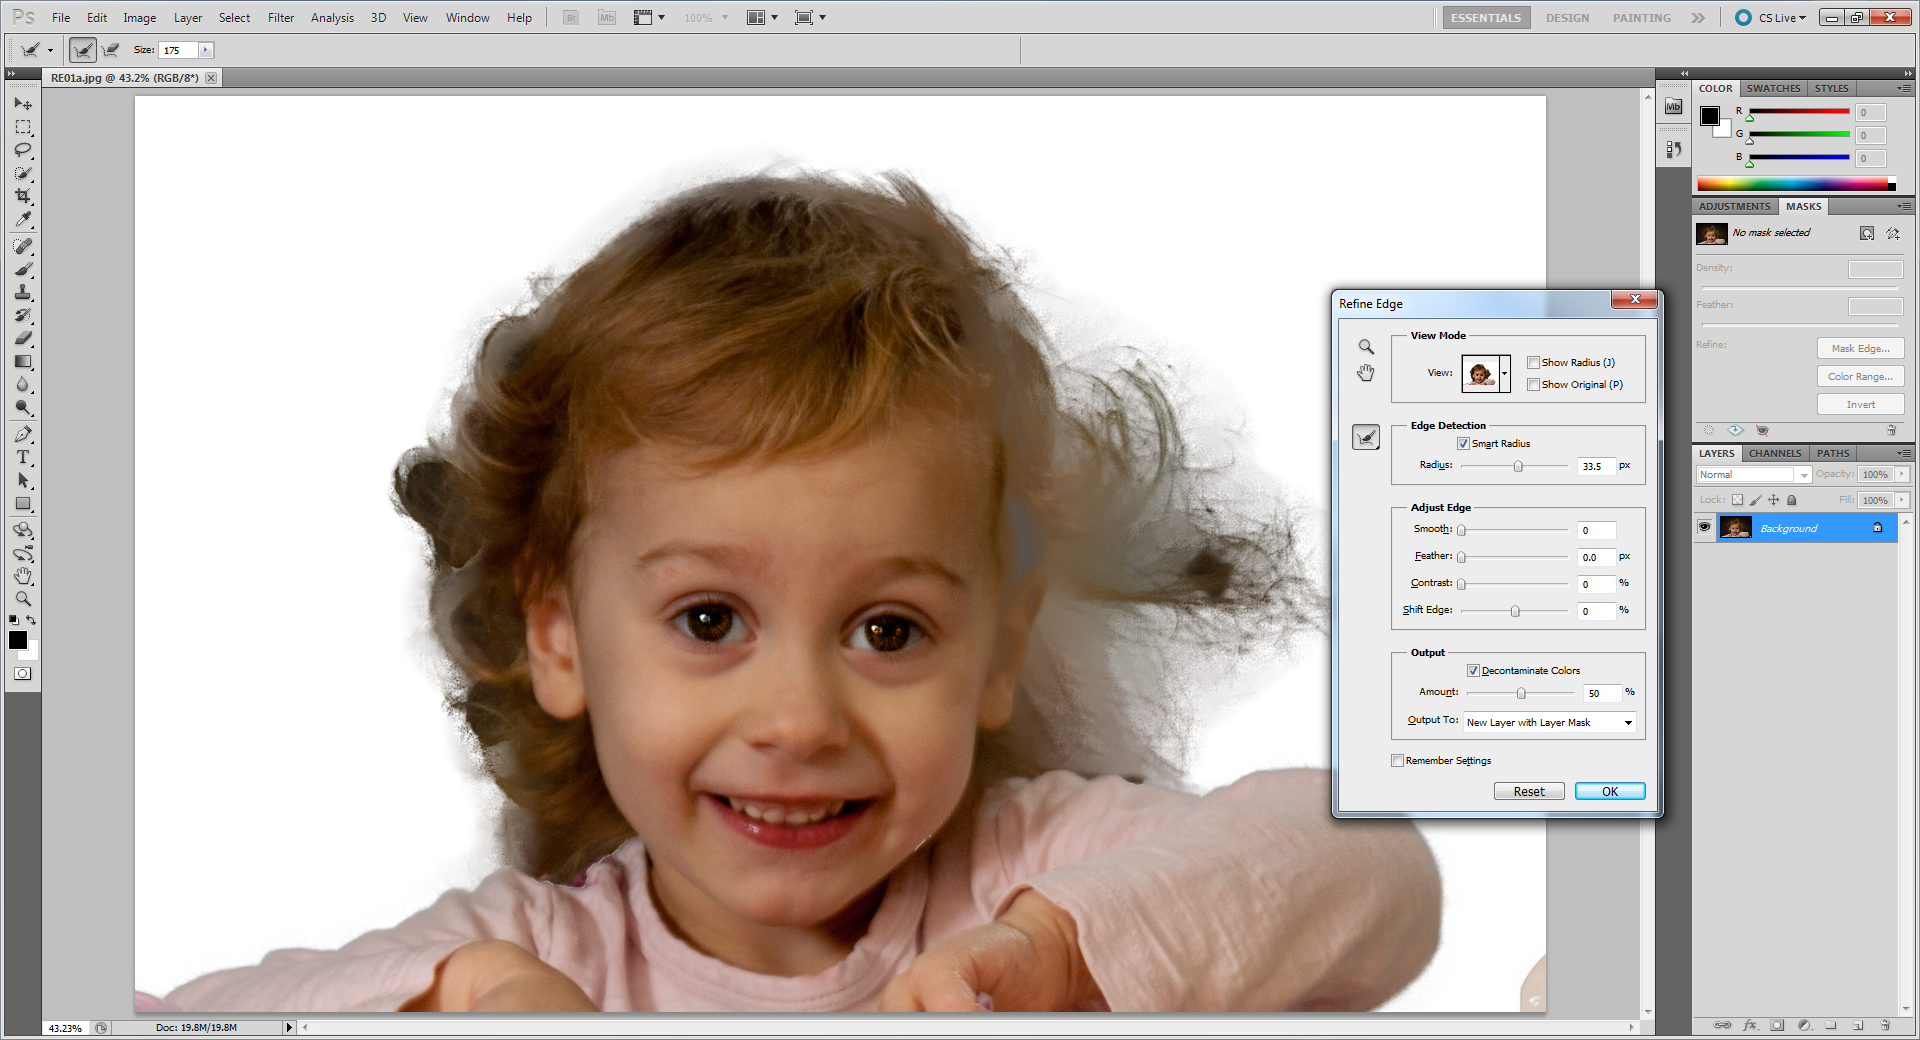Select the Rectangle shape tool

(23, 503)
